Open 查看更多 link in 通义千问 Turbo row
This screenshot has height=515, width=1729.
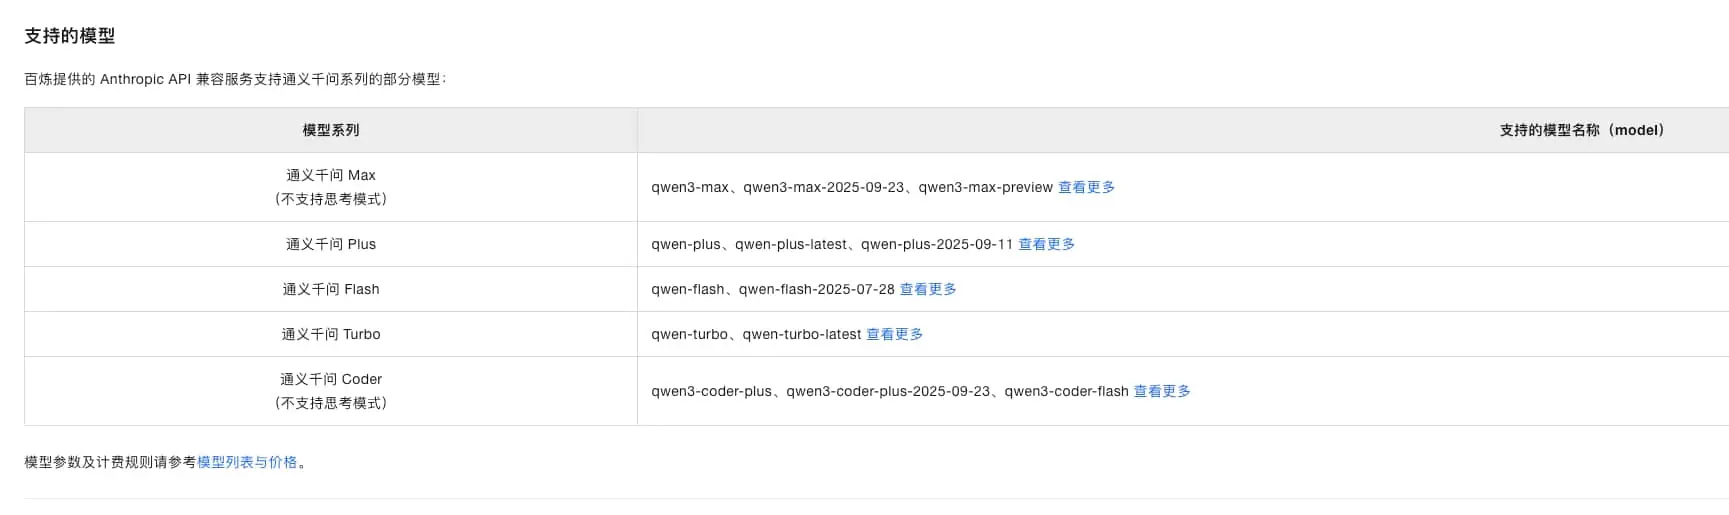click(894, 334)
